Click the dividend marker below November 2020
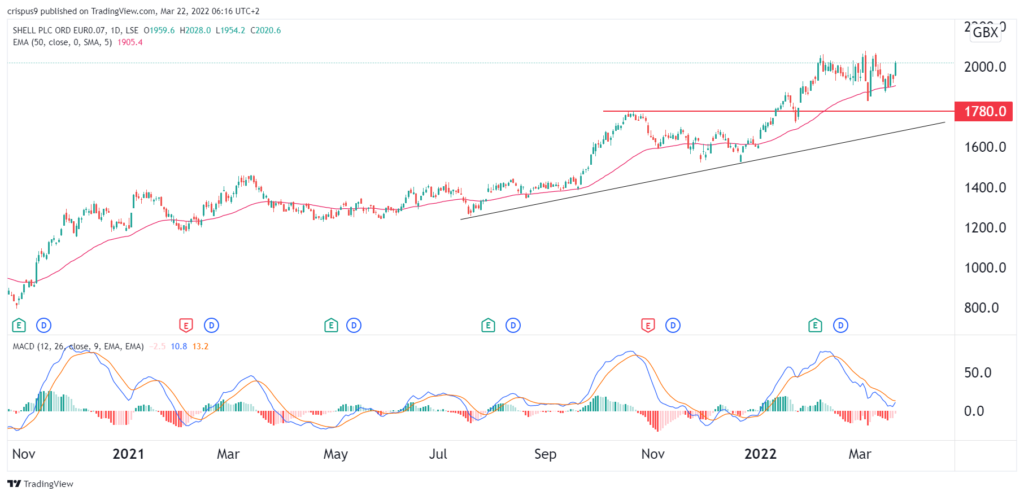1024x496 pixels. click(43, 323)
